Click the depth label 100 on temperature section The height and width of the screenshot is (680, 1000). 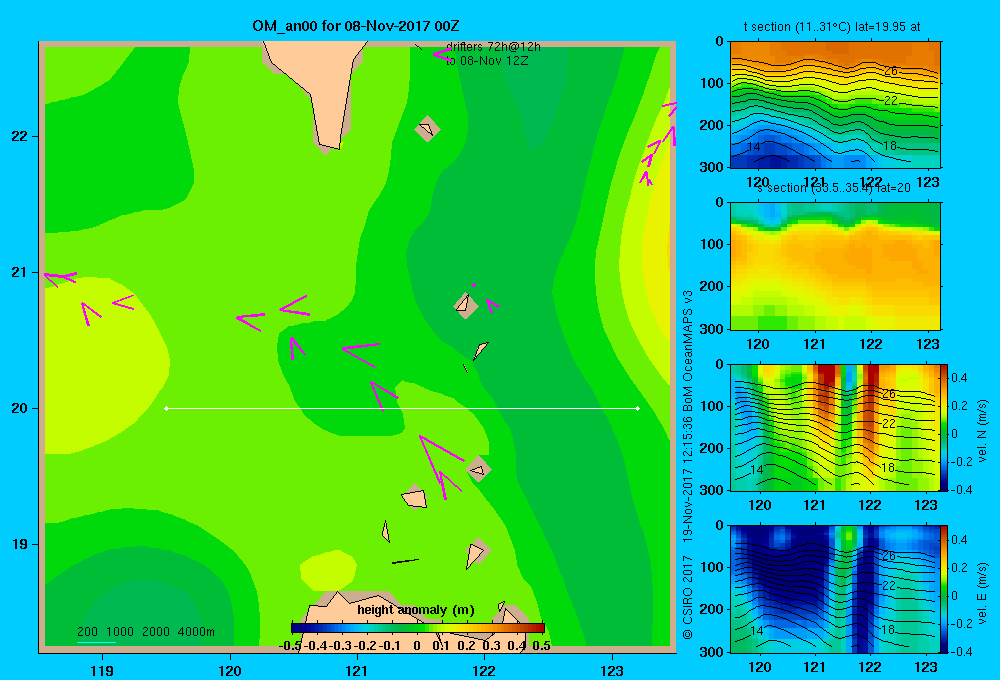coord(711,83)
